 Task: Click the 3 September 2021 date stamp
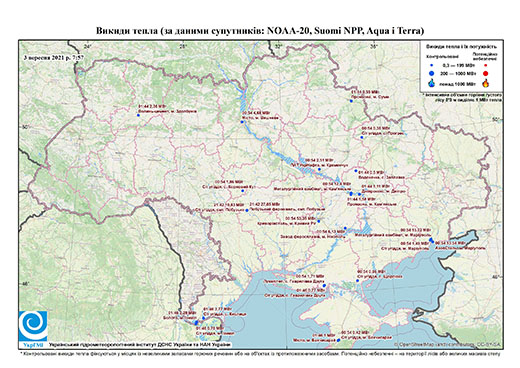tap(54, 57)
